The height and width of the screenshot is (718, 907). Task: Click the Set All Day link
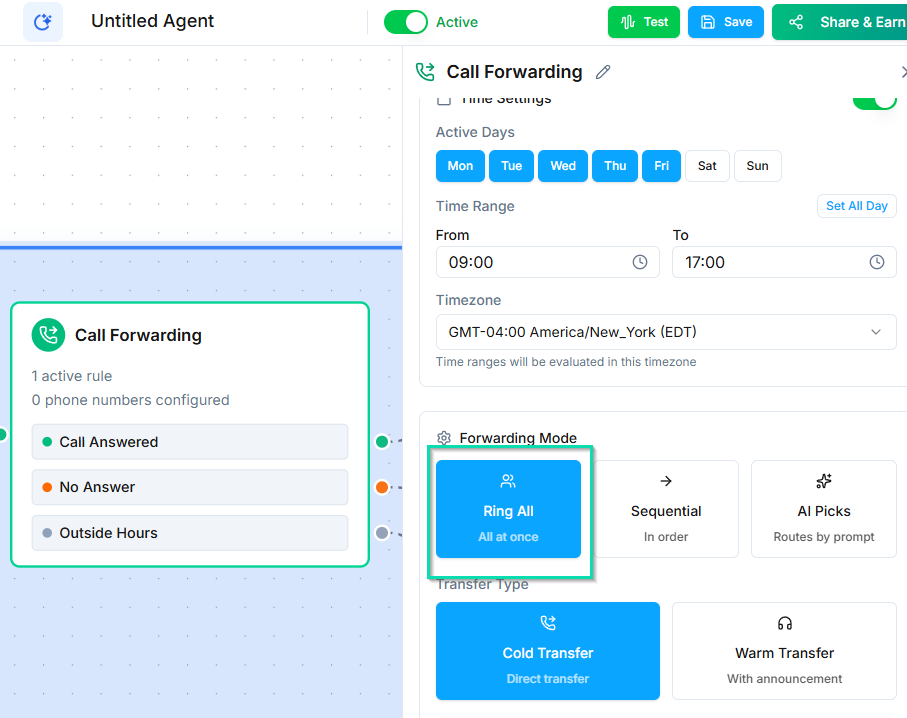856,206
